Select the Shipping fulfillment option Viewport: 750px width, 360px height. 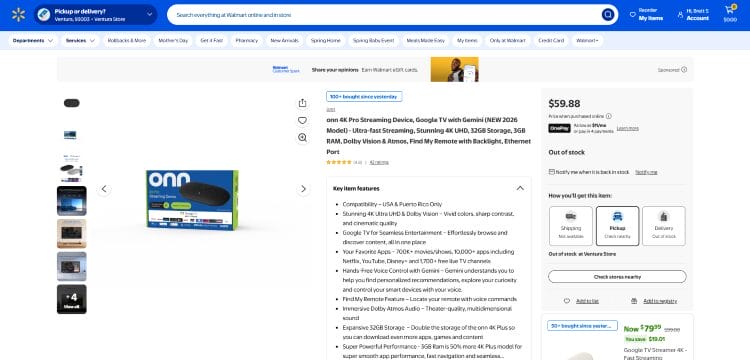571,226
